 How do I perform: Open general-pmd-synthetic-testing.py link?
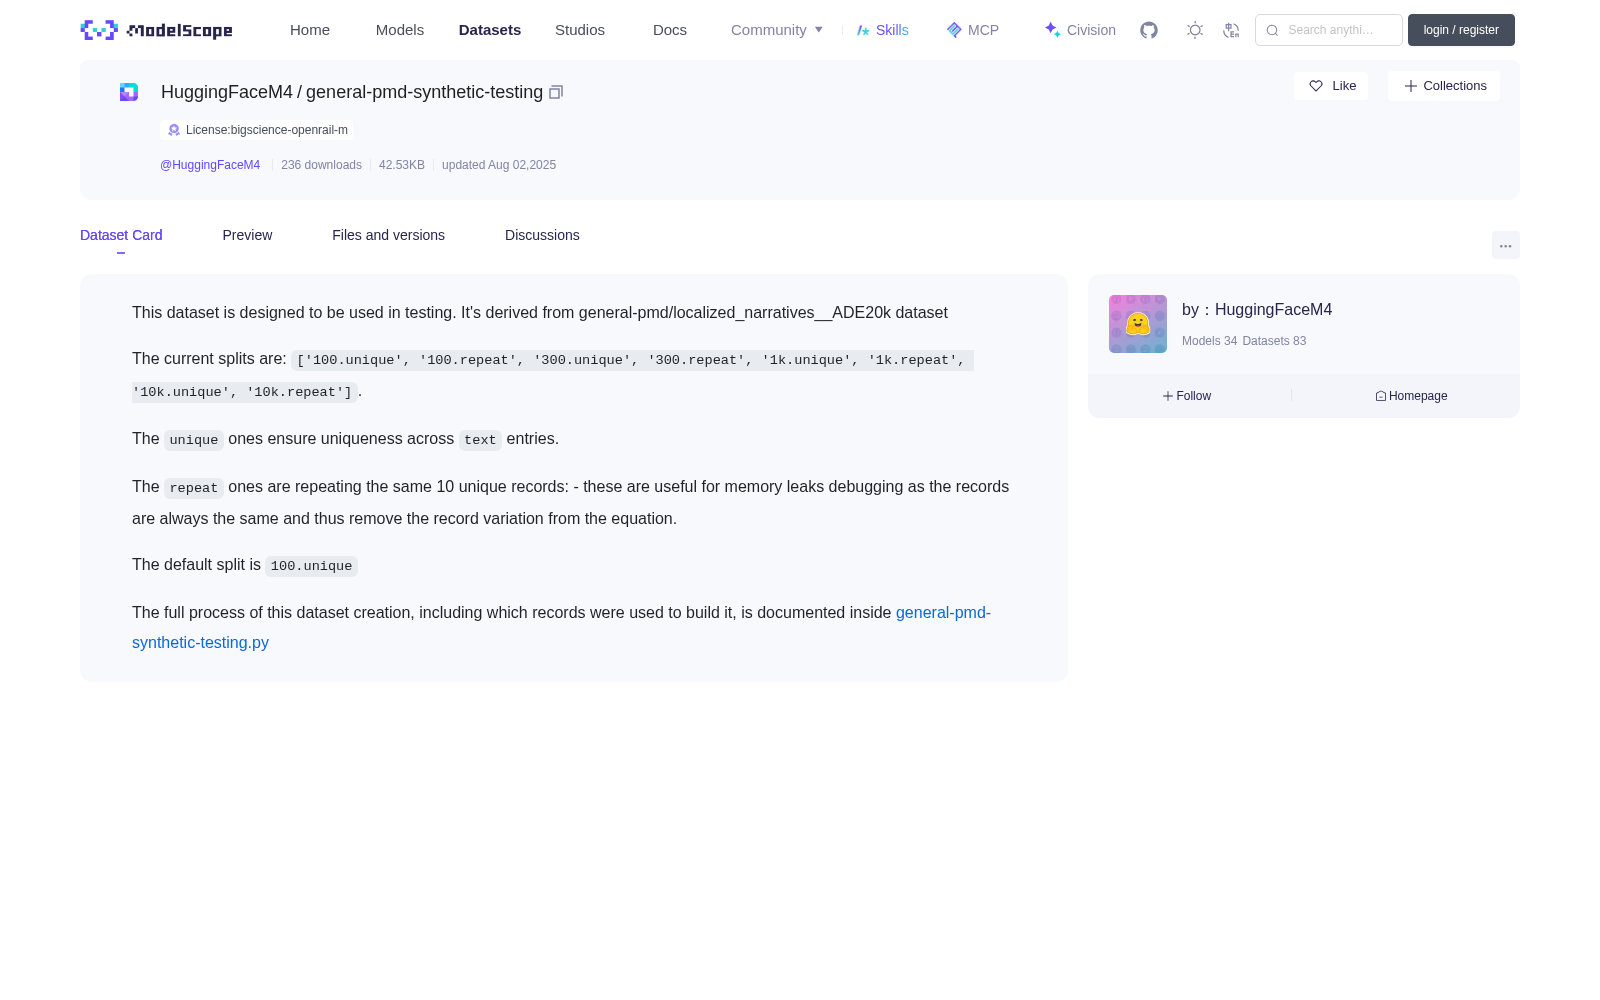coord(561,628)
